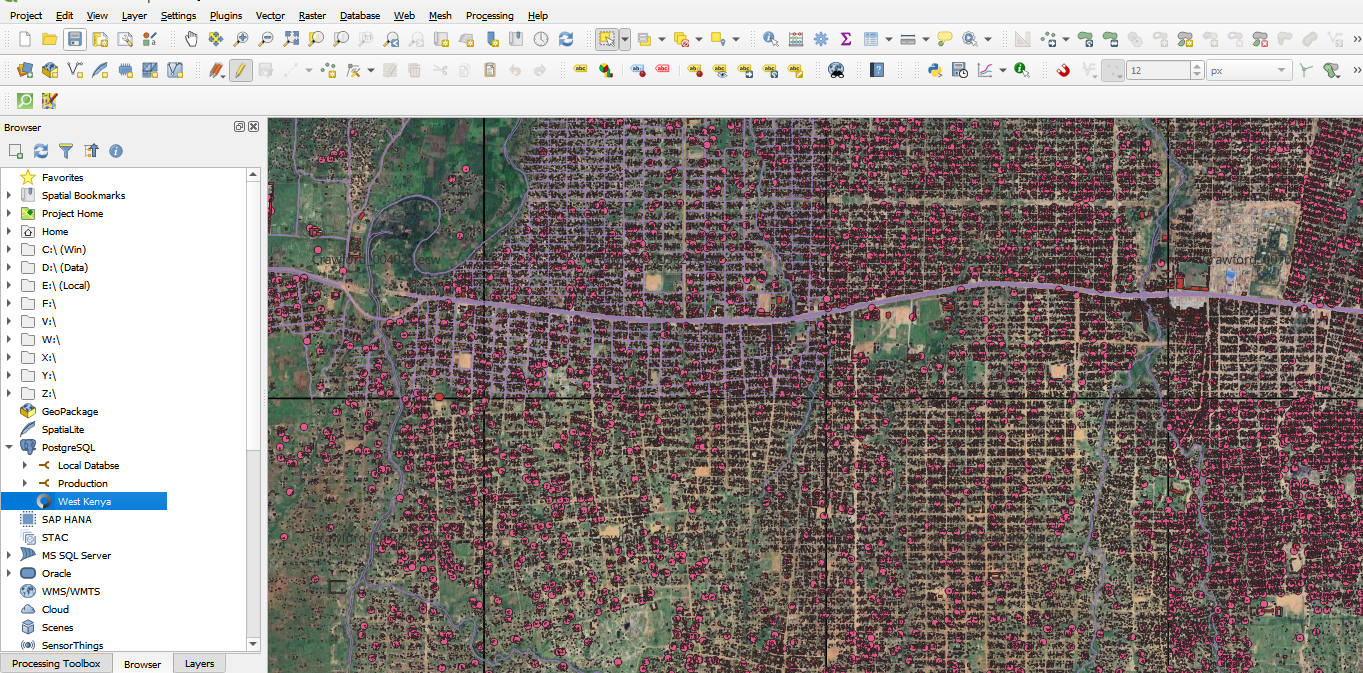The height and width of the screenshot is (673, 1363).
Task: Open the snapping units px dropdown
Action: [x=1249, y=70]
